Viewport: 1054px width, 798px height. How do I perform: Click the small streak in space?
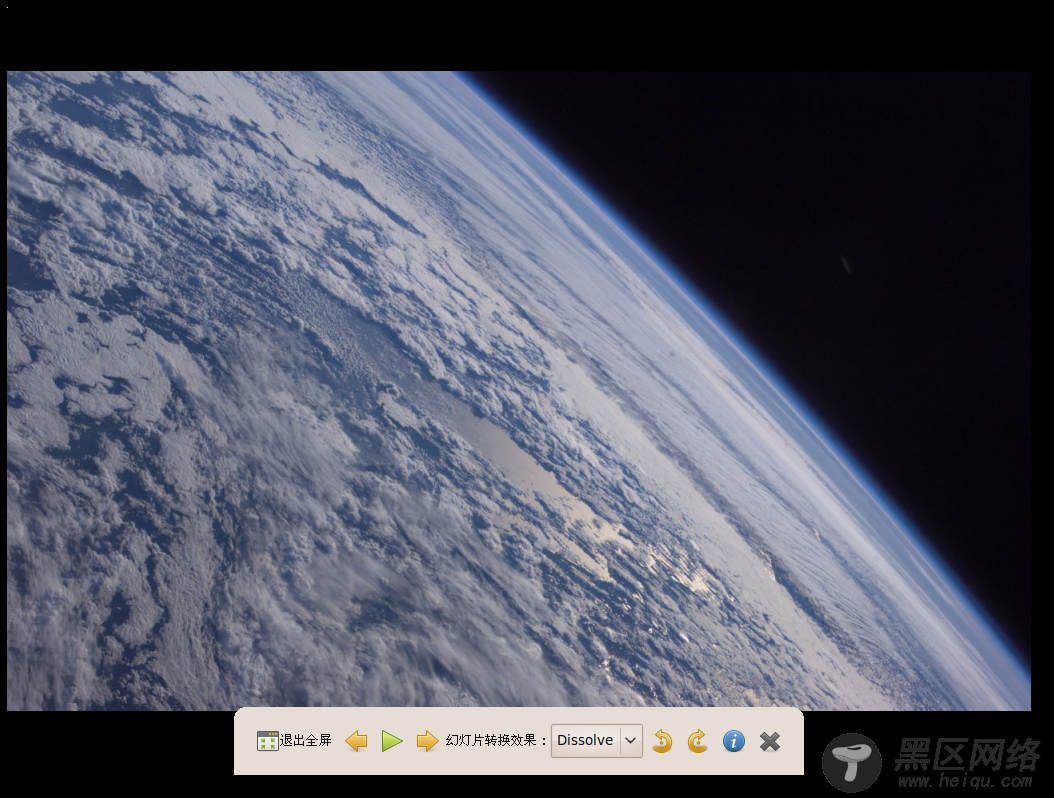pos(846,266)
